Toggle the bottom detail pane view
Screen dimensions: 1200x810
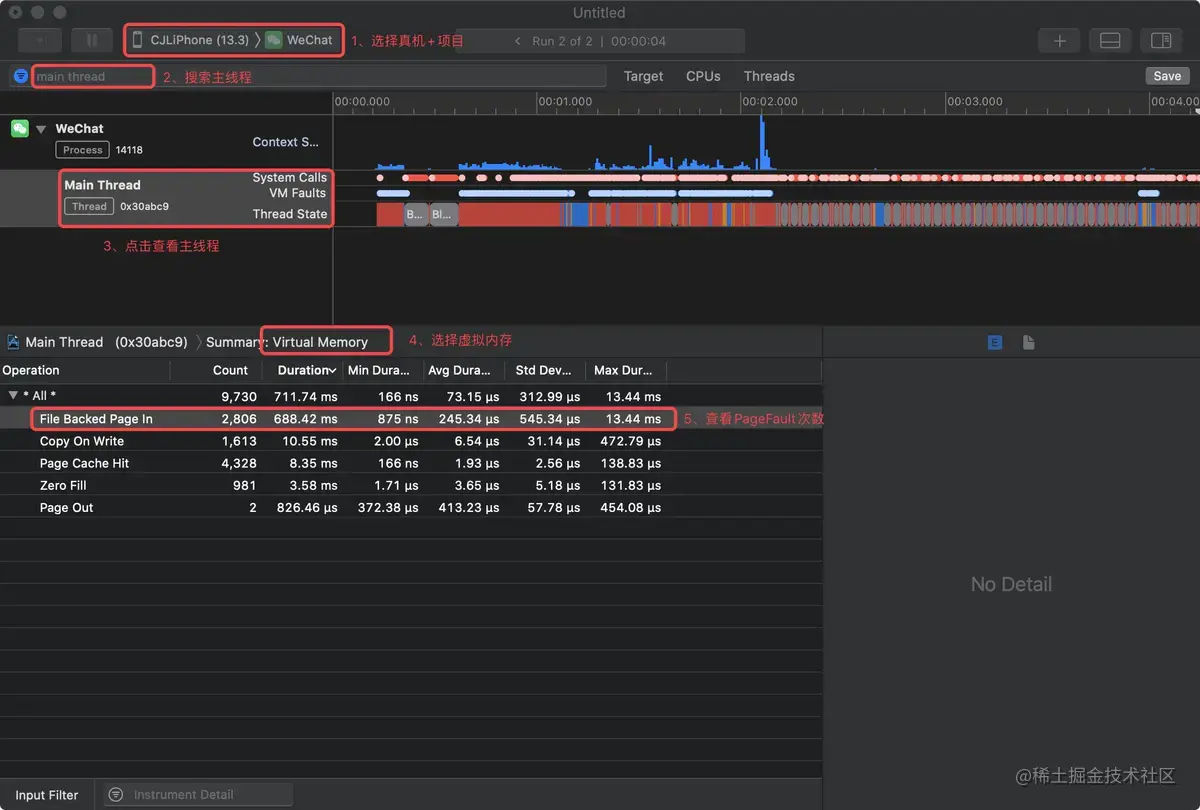point(1110,41)
